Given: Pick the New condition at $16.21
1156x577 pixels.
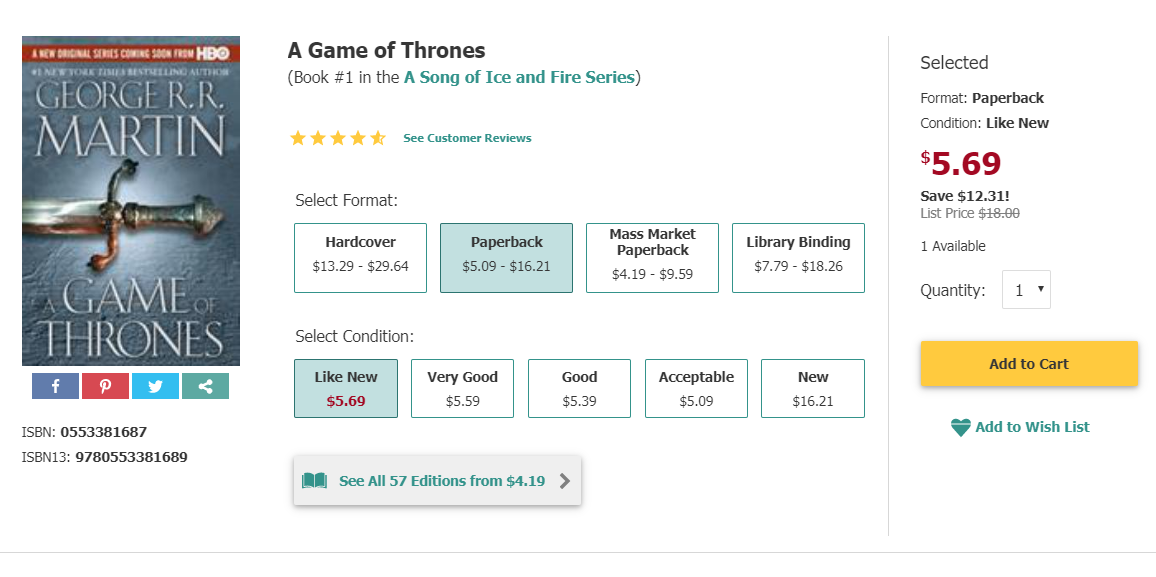Looking at the screenshot, I should coord(813,388).
